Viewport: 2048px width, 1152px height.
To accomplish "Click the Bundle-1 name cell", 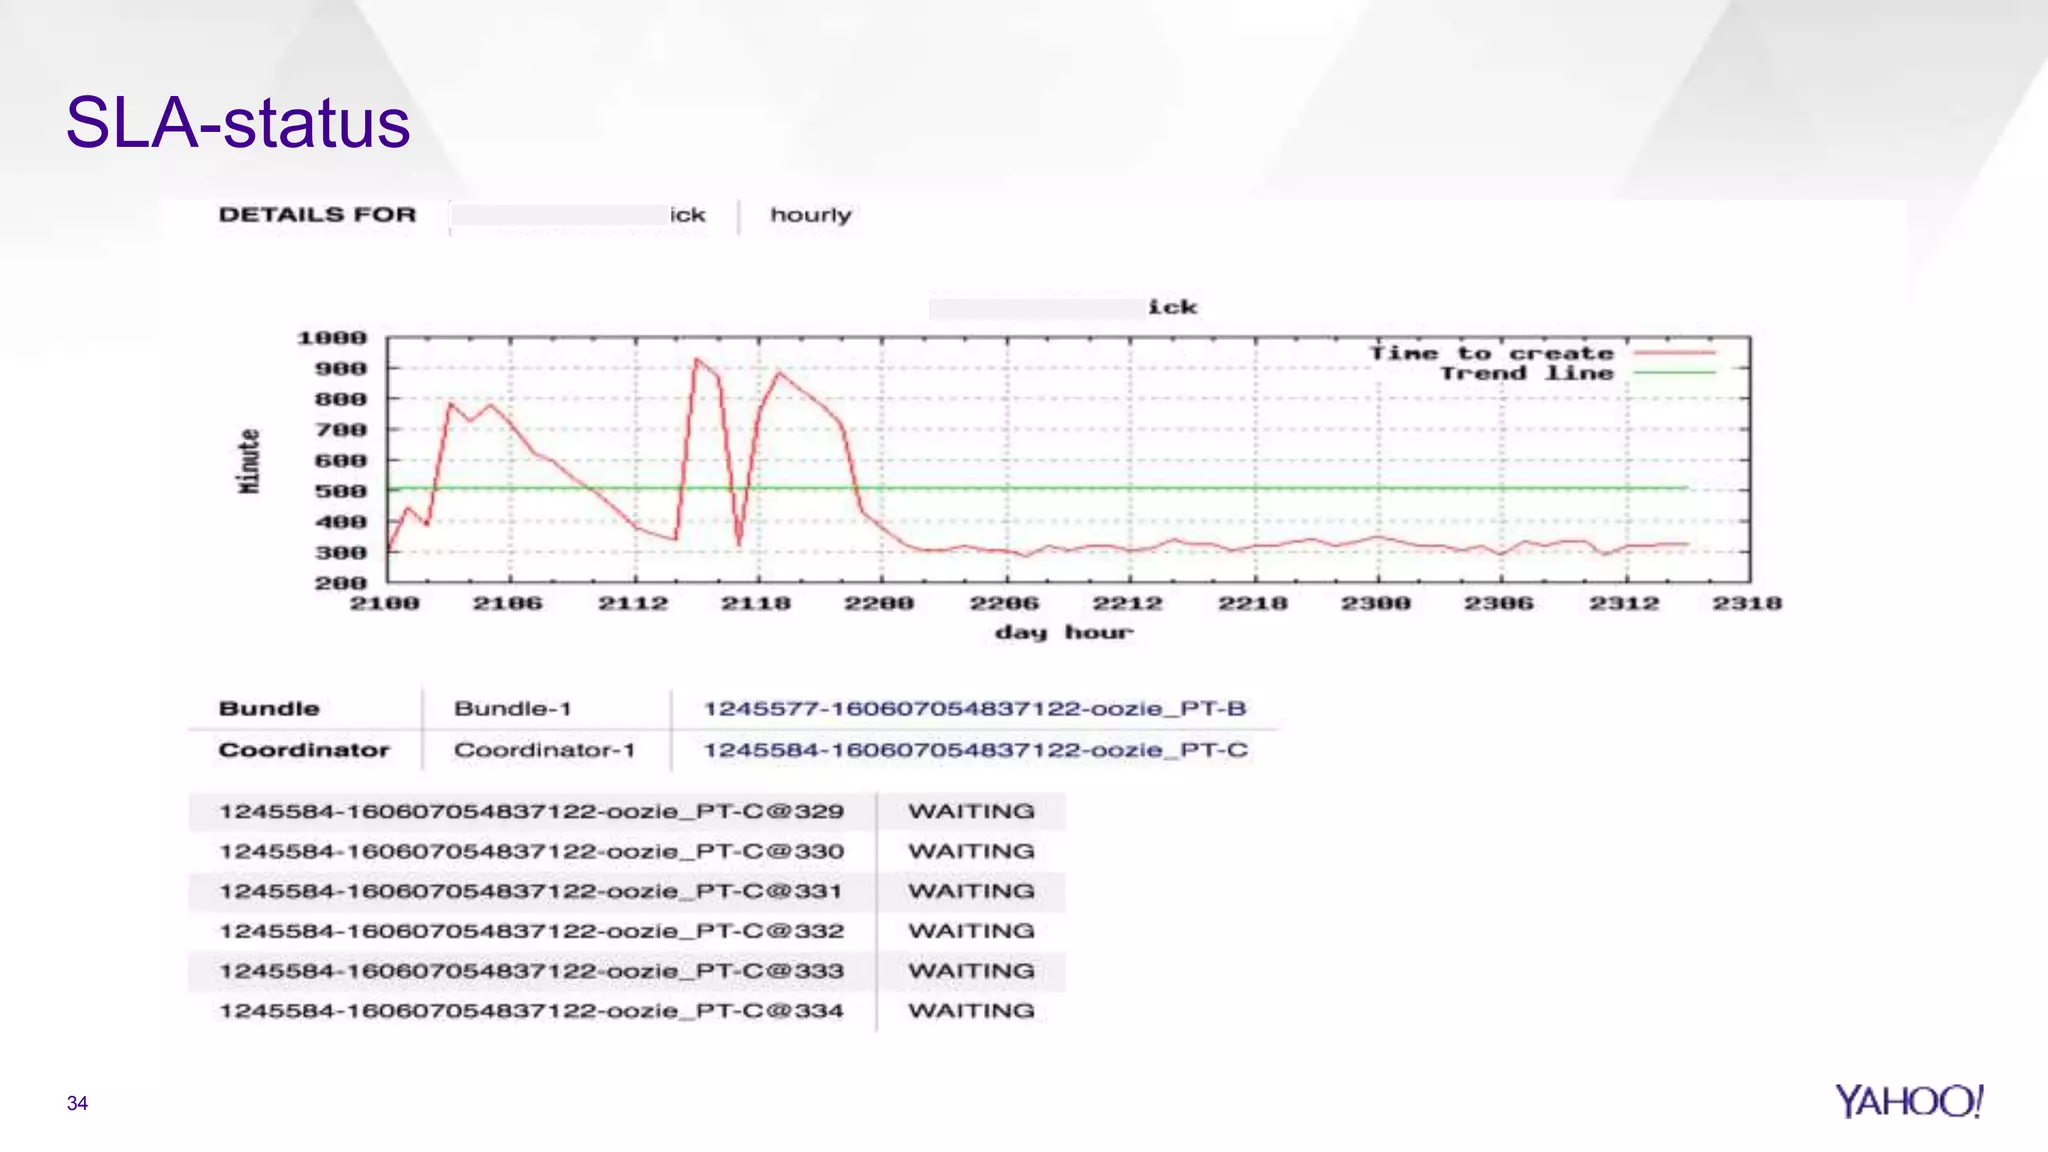I will pos(512,709).
